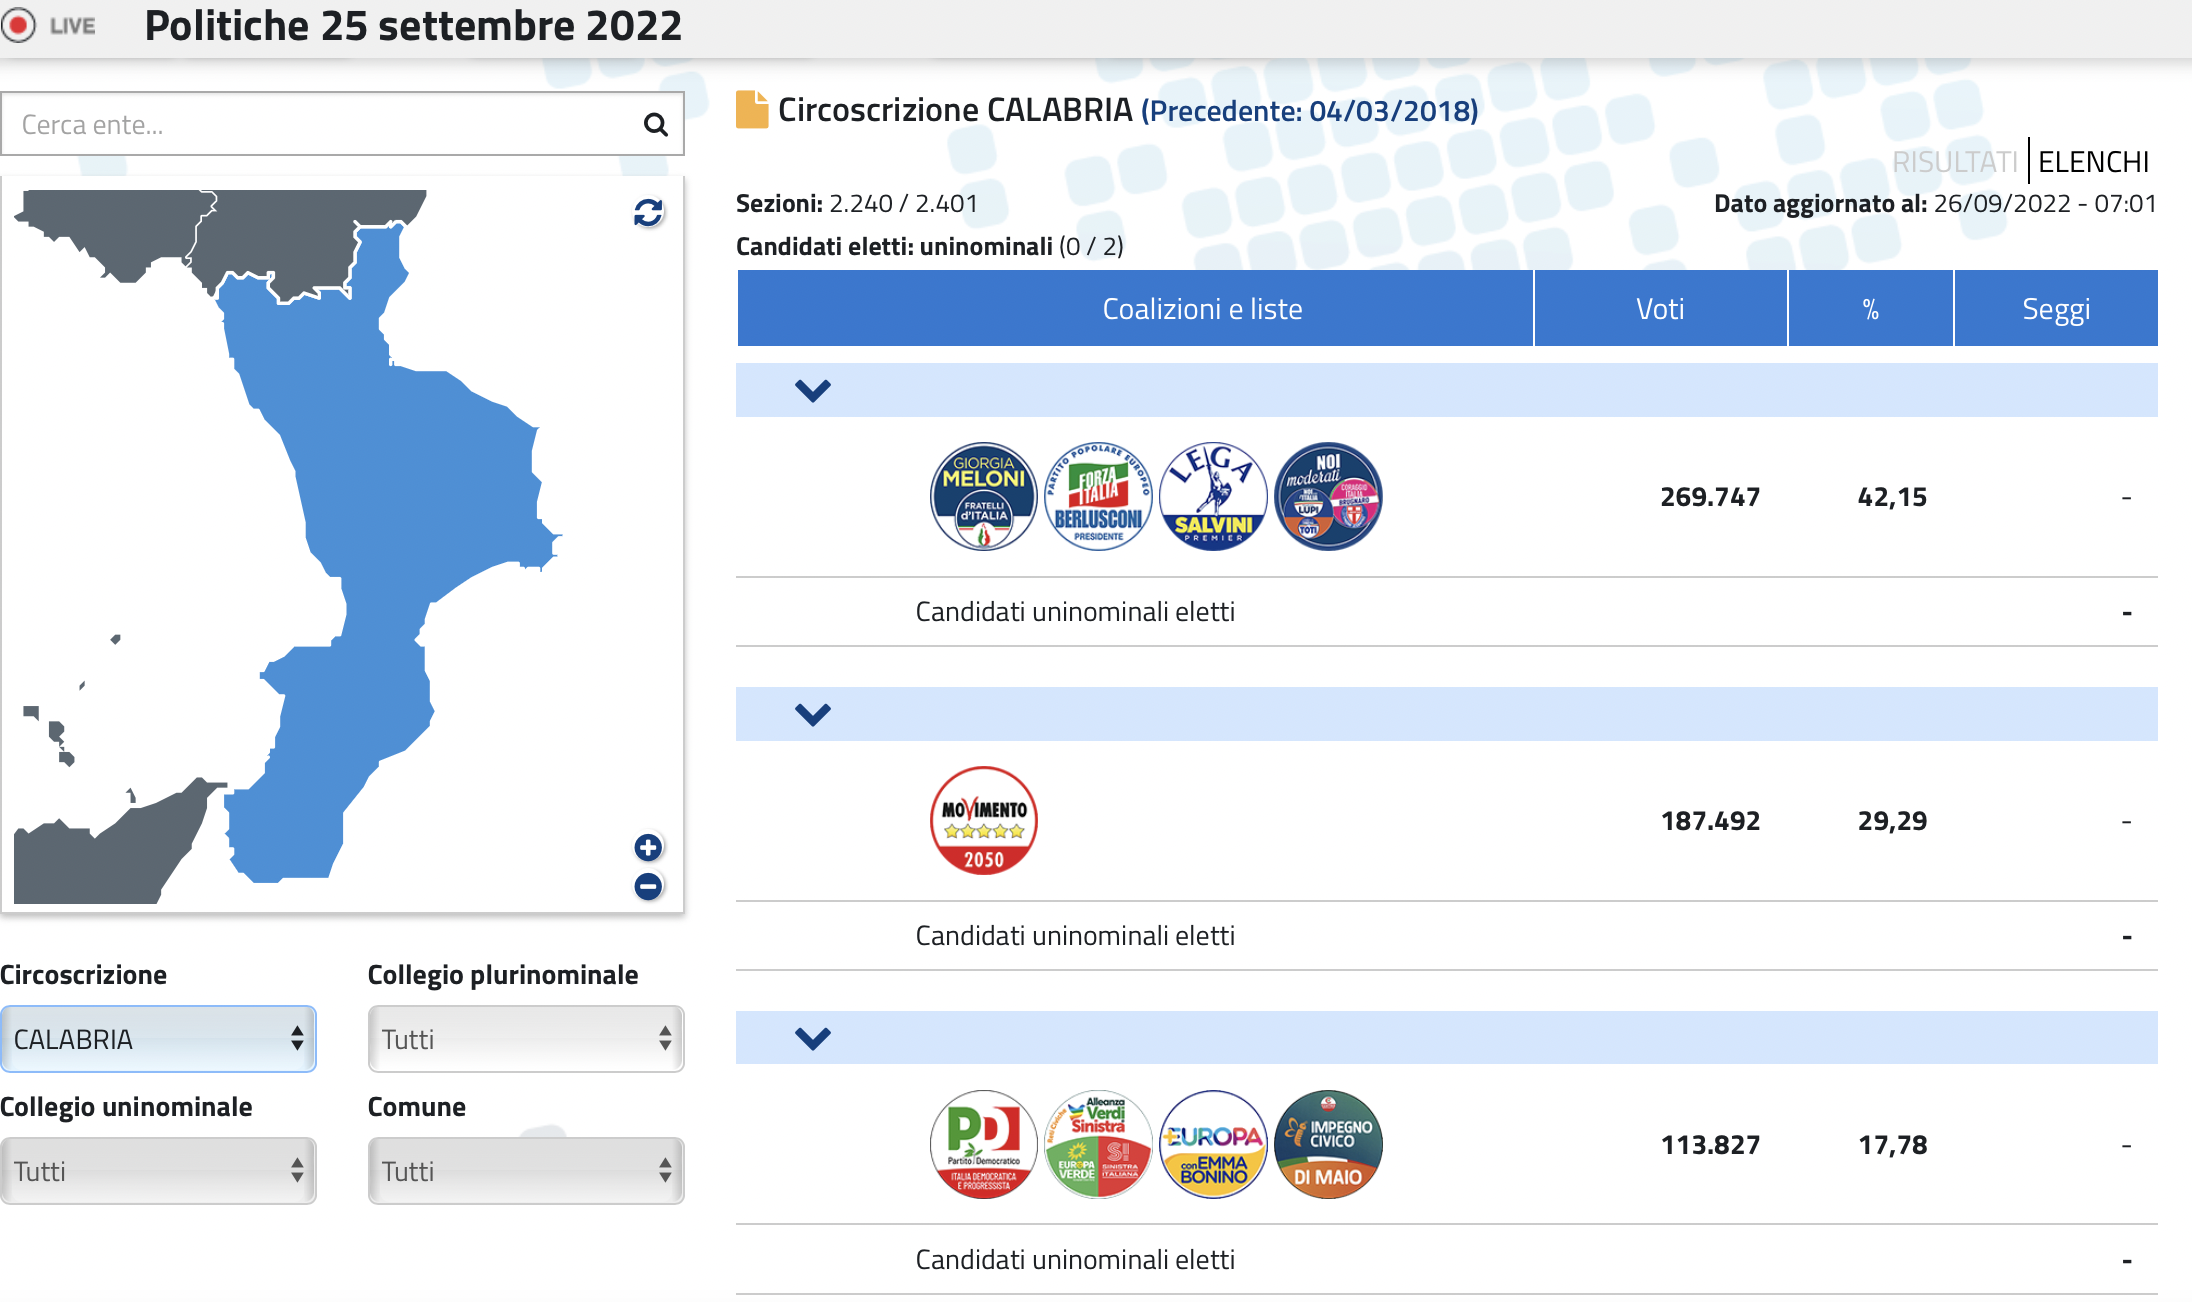Click the Precedente 04/03/2018 link
Screen dimensions: 2192x1302
tap(1309, 111)
